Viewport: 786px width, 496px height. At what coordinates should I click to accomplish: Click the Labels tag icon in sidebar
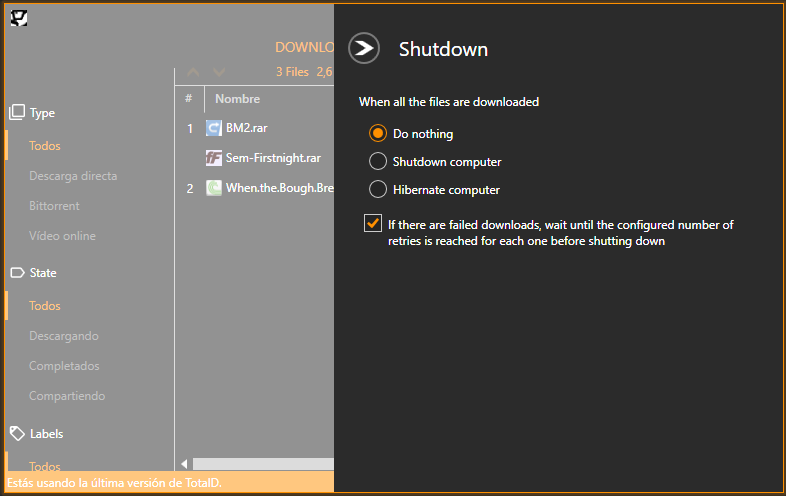point(17,433)
